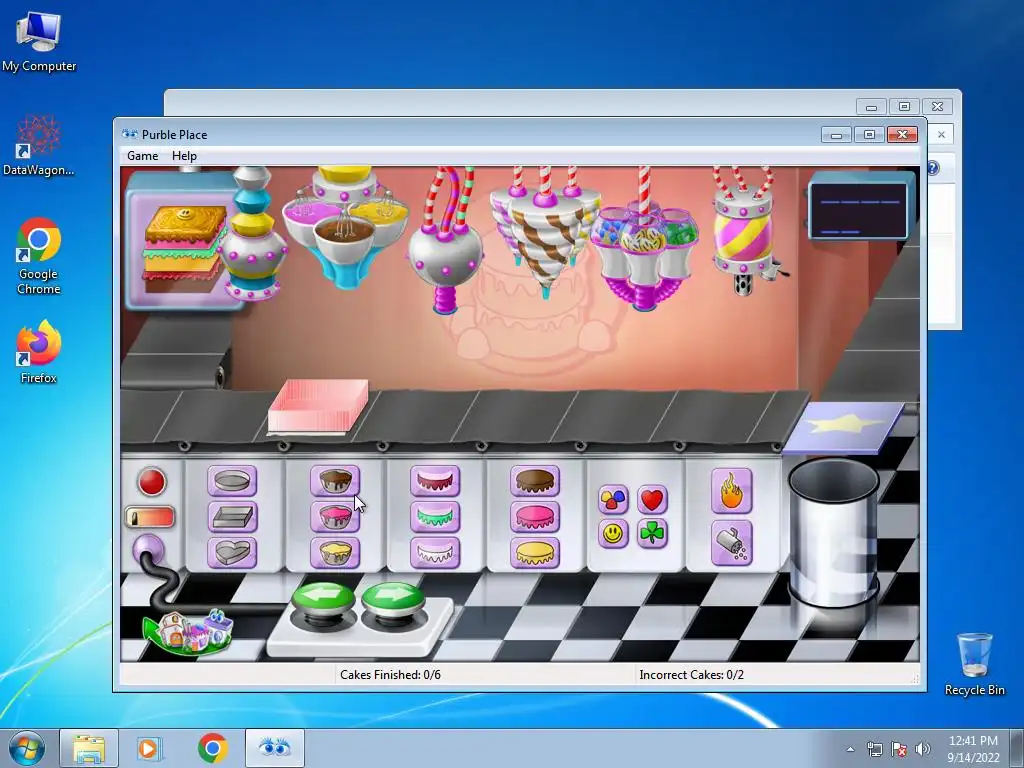Add the red heart decoration

[x=652, y=500]
